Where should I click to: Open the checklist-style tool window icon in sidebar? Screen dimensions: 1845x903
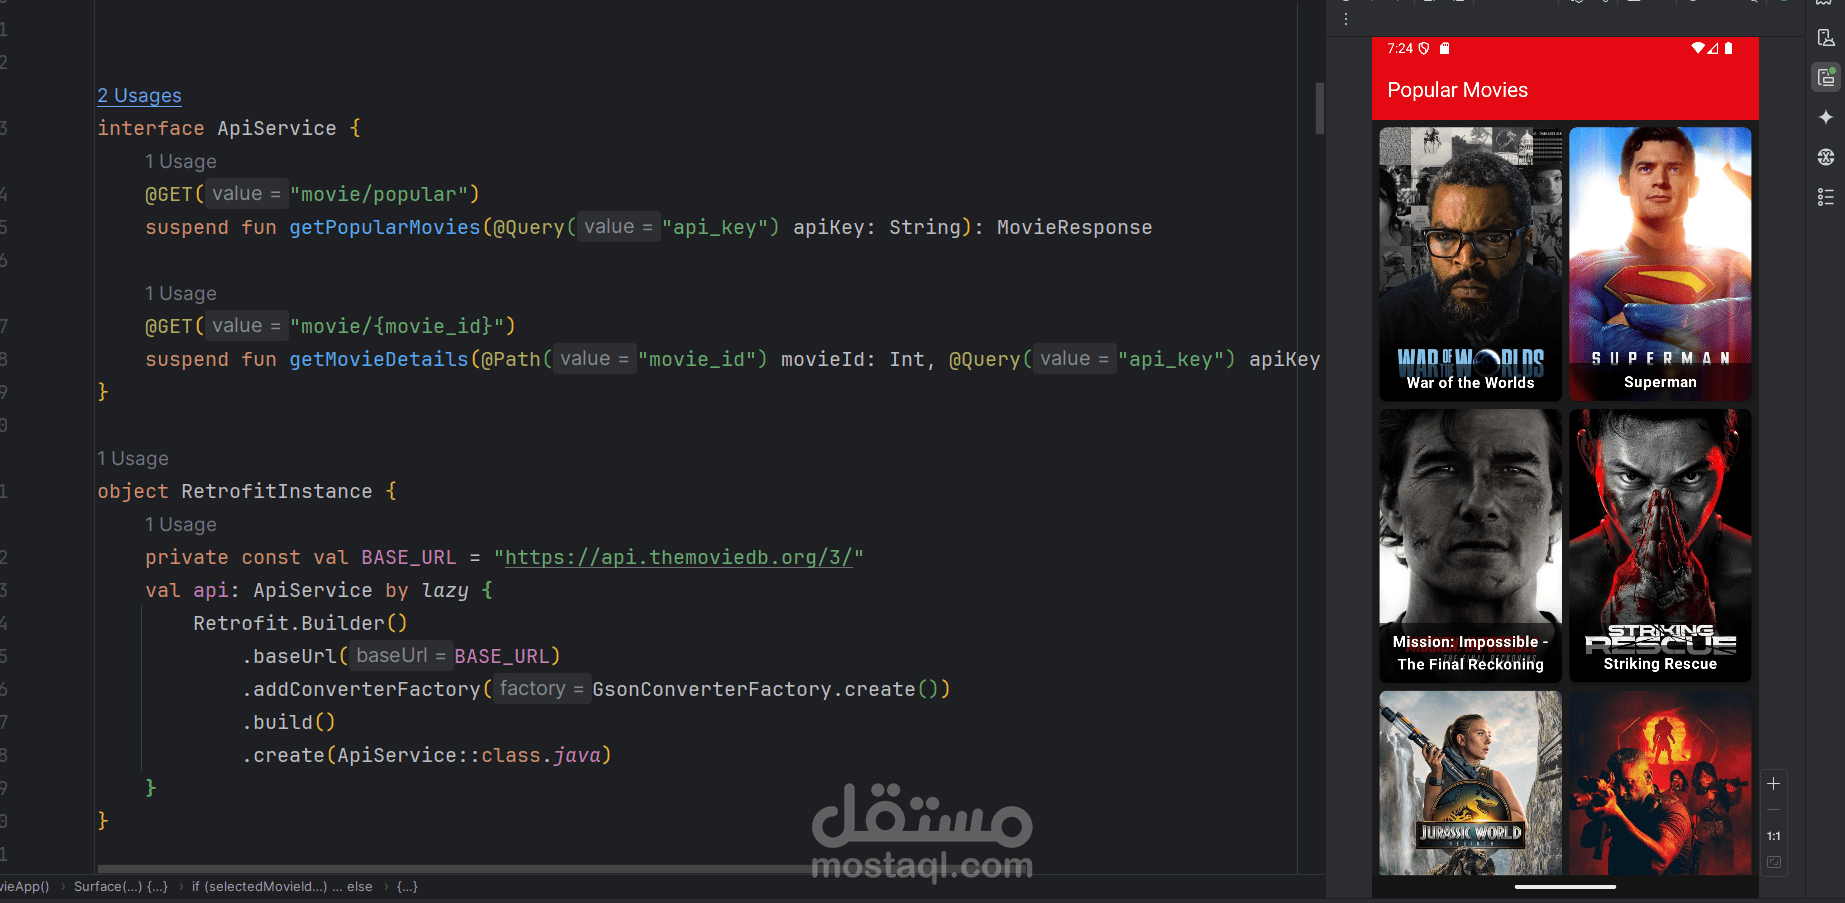(1826, 197)
